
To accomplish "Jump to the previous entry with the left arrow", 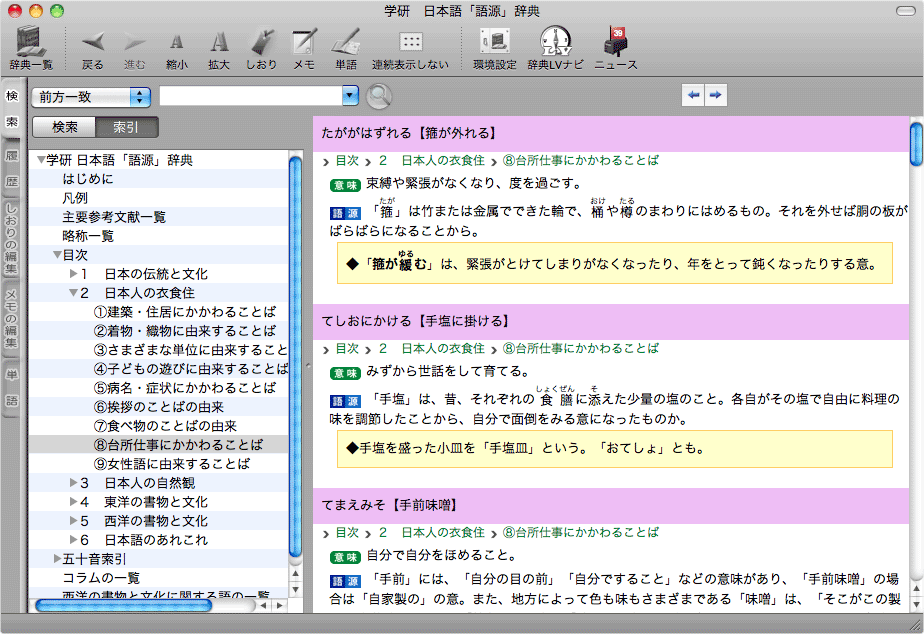I will pyautogui.click(x=693, y=95).
